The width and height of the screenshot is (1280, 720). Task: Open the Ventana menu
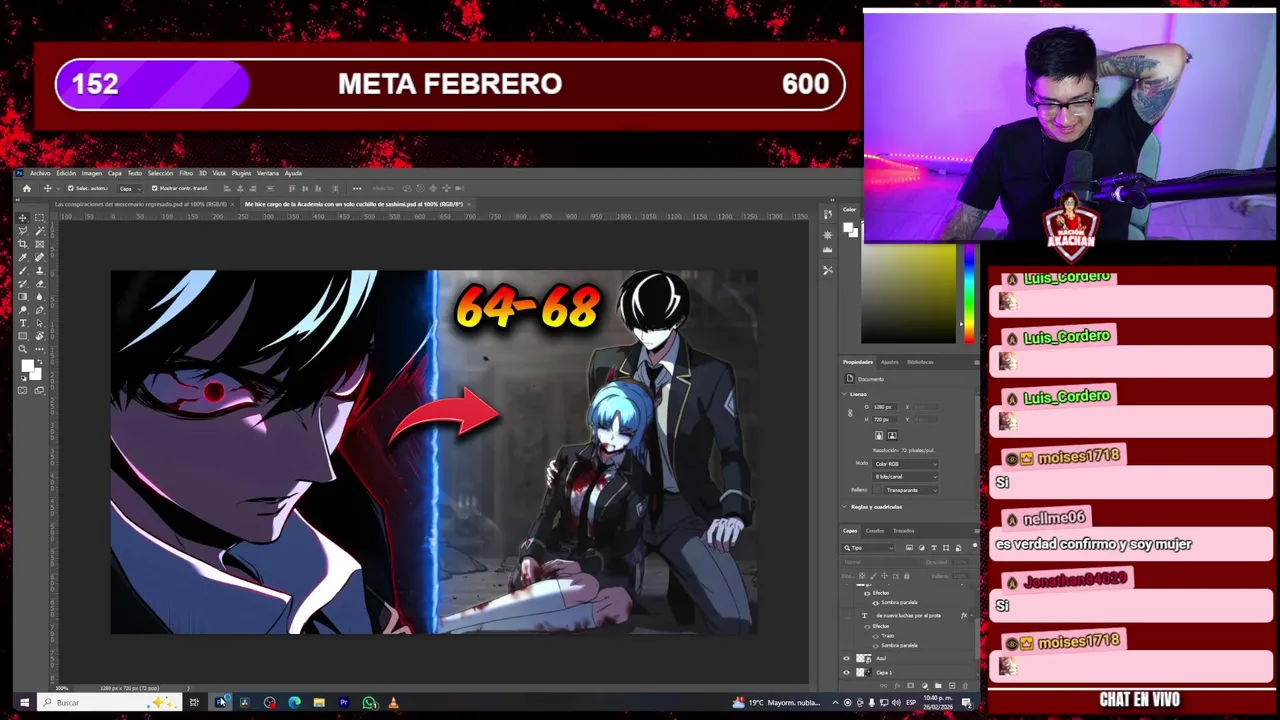pyautogui.click(x=268, y=173)
